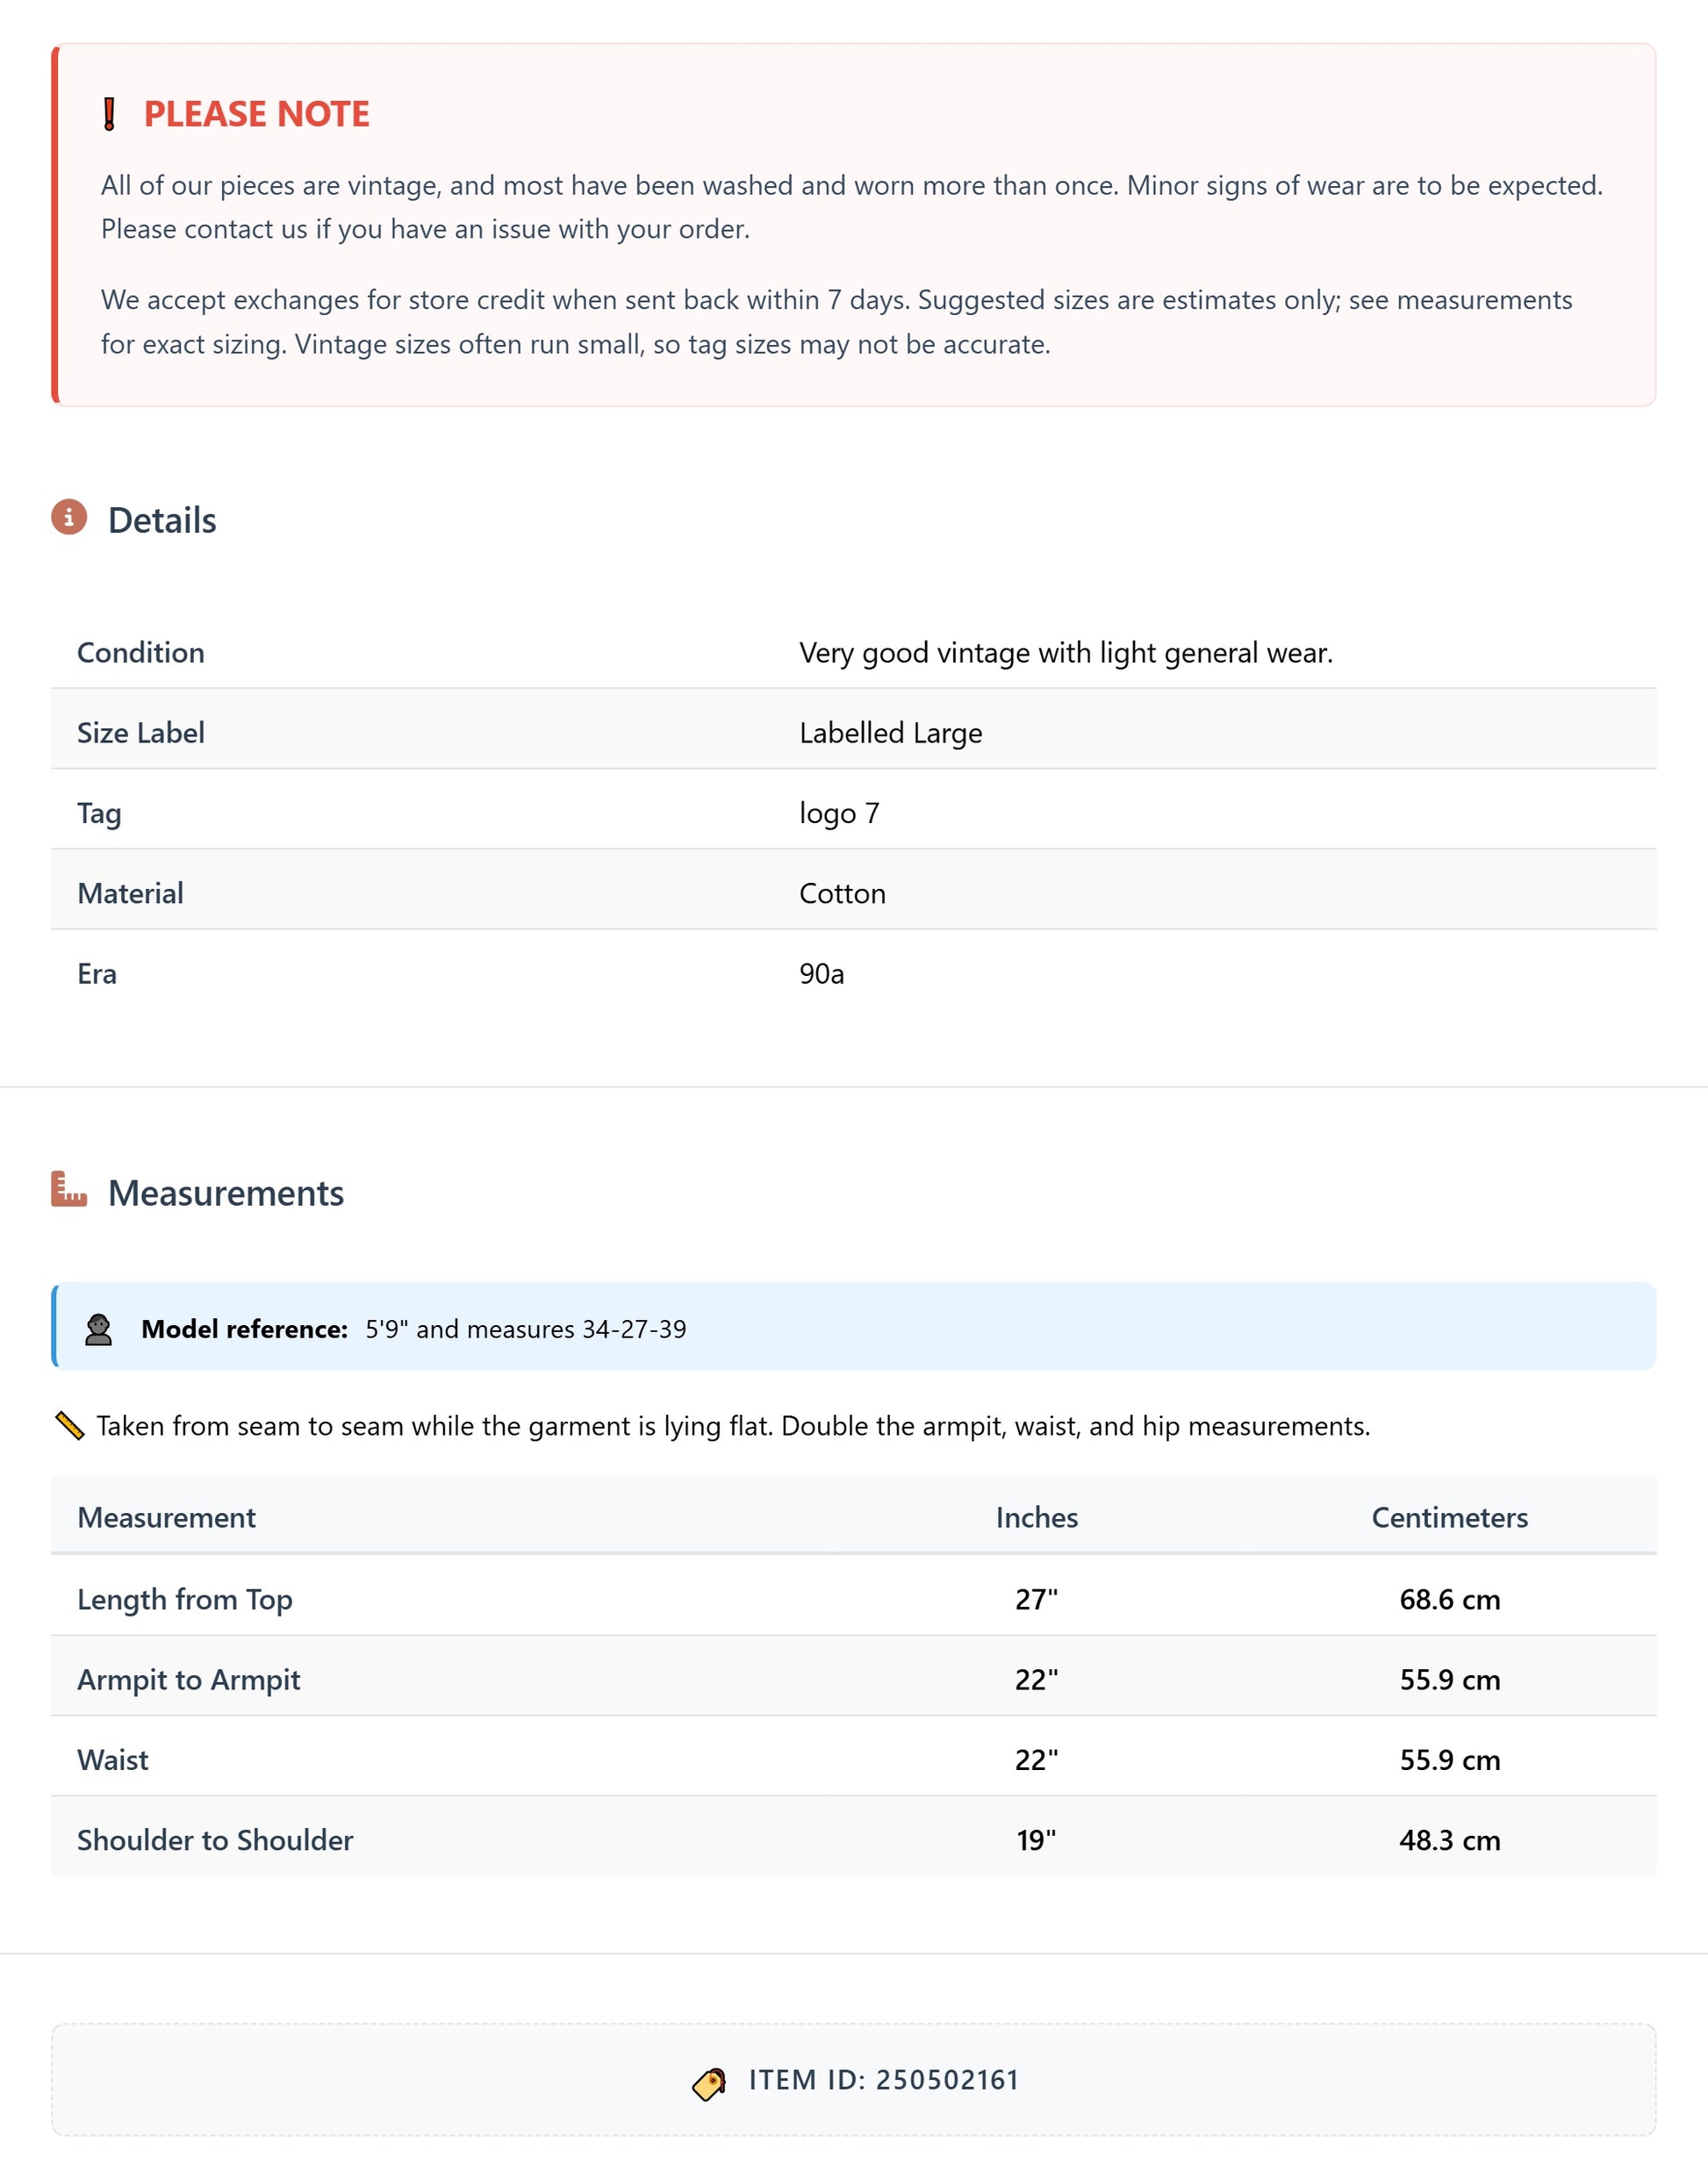Click the Details section heading

pyautogui.click(x=162, y=520)
